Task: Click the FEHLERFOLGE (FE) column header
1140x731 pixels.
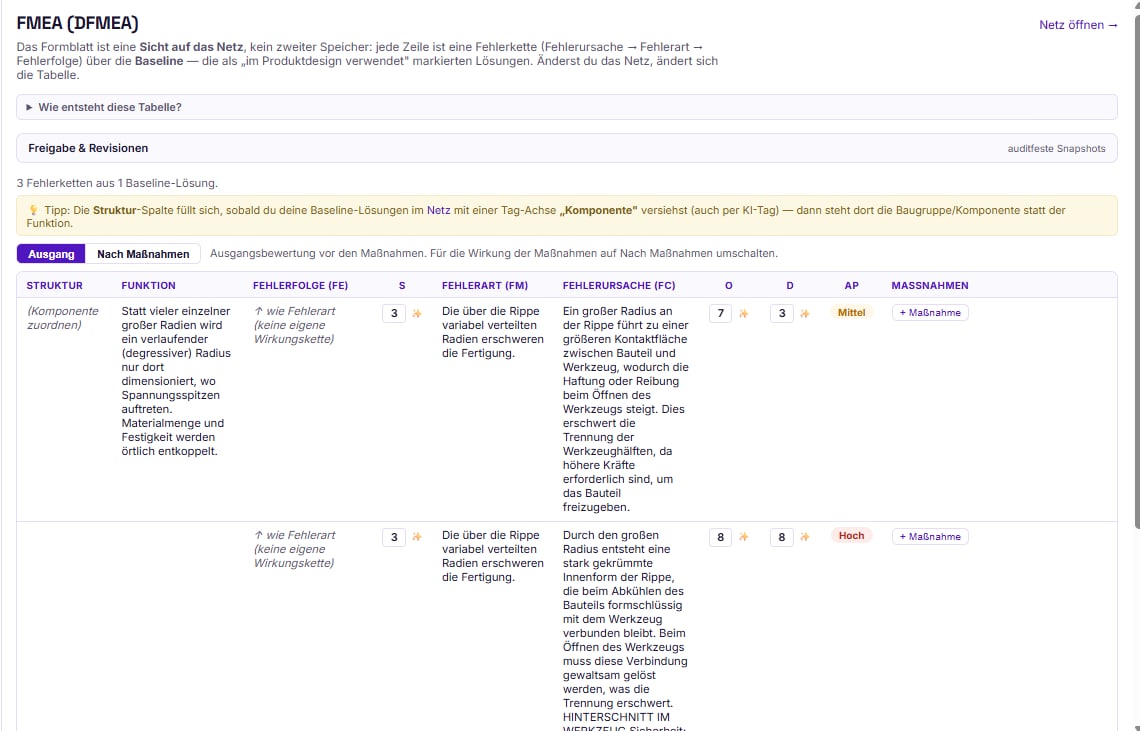Action: [300, 286]
